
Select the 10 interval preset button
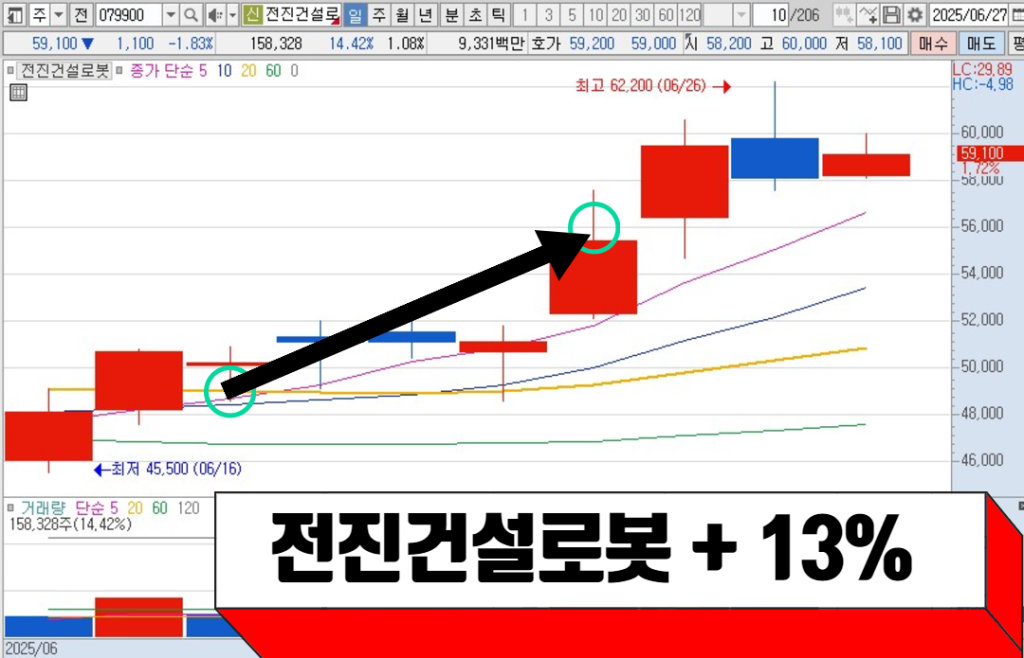(x=596, y=14)
